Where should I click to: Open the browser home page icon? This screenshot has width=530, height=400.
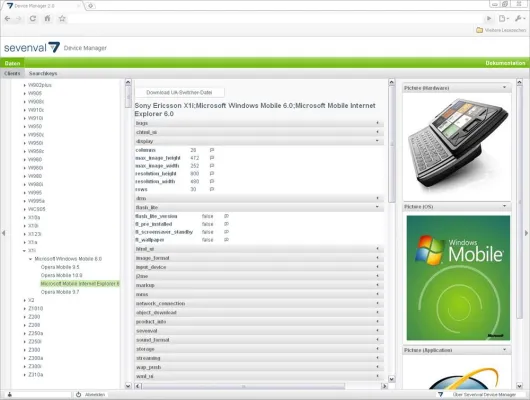click(47, 19)
